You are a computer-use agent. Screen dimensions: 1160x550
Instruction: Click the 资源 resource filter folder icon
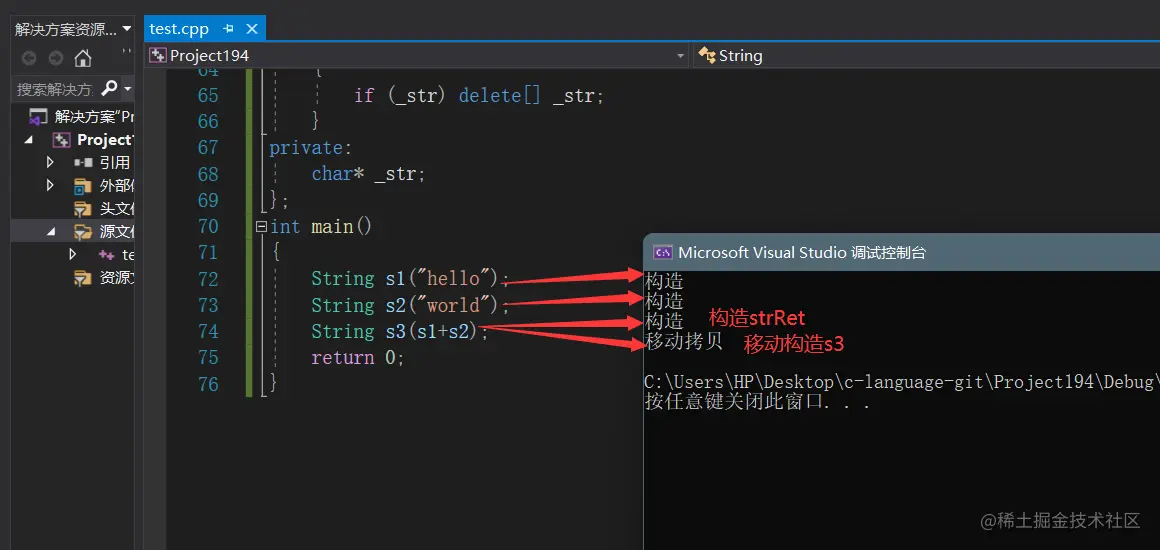coord(82,278)
